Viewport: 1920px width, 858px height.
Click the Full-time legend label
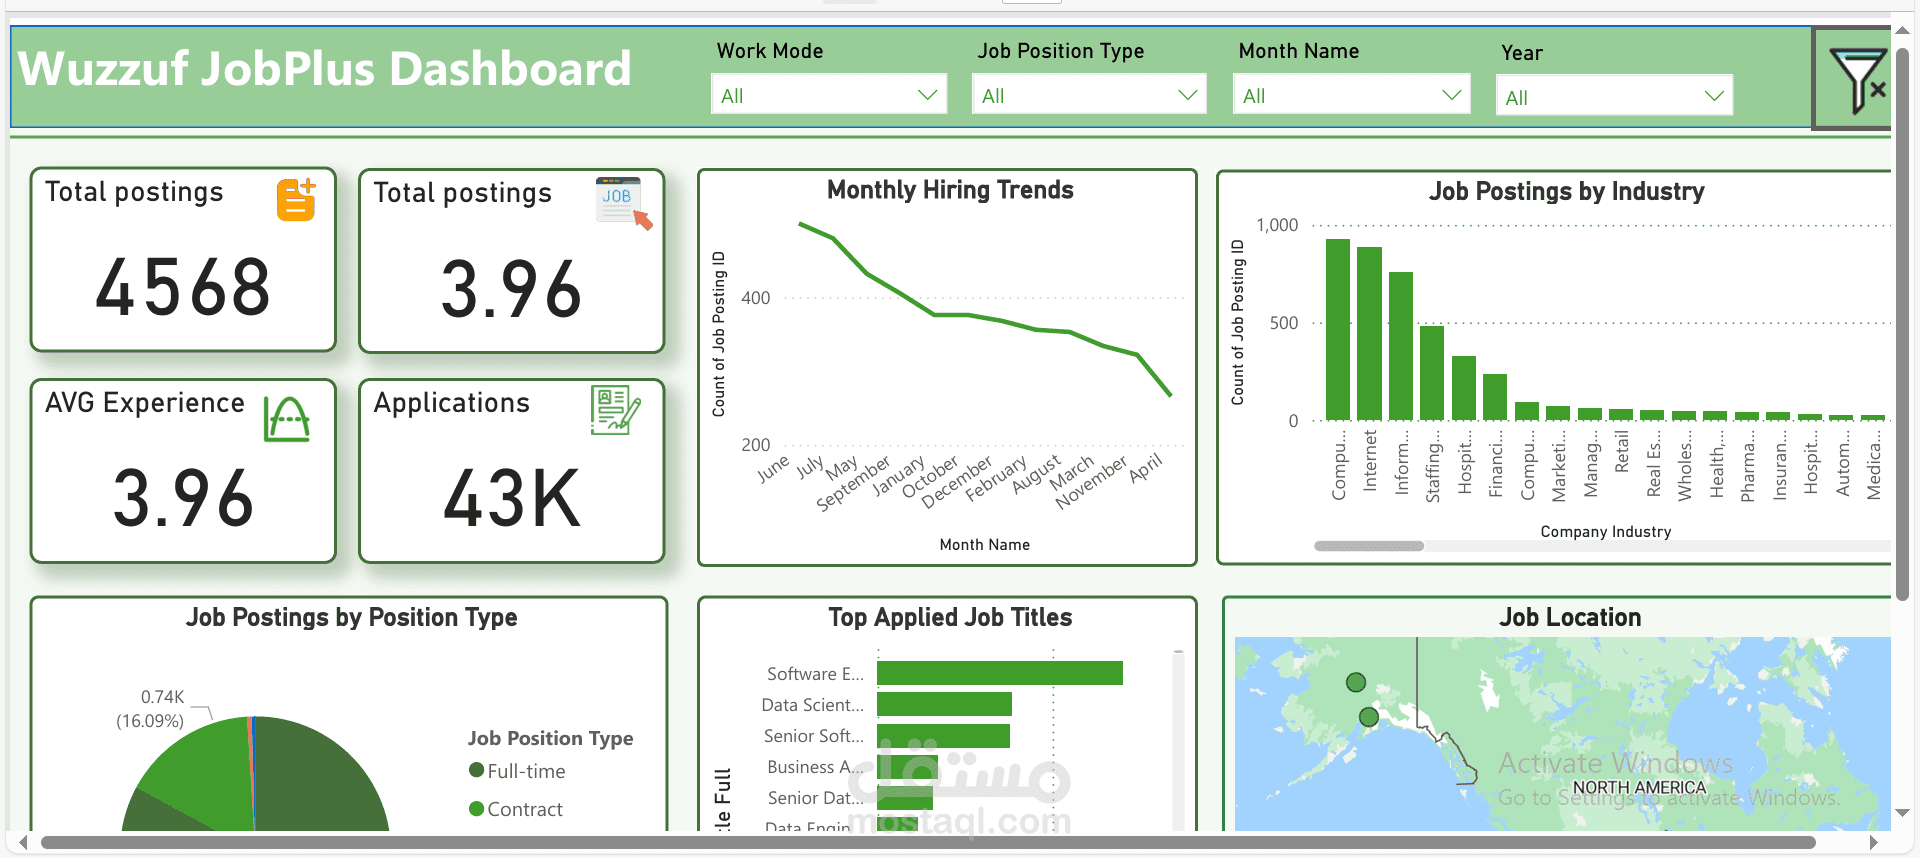(526, 771)
